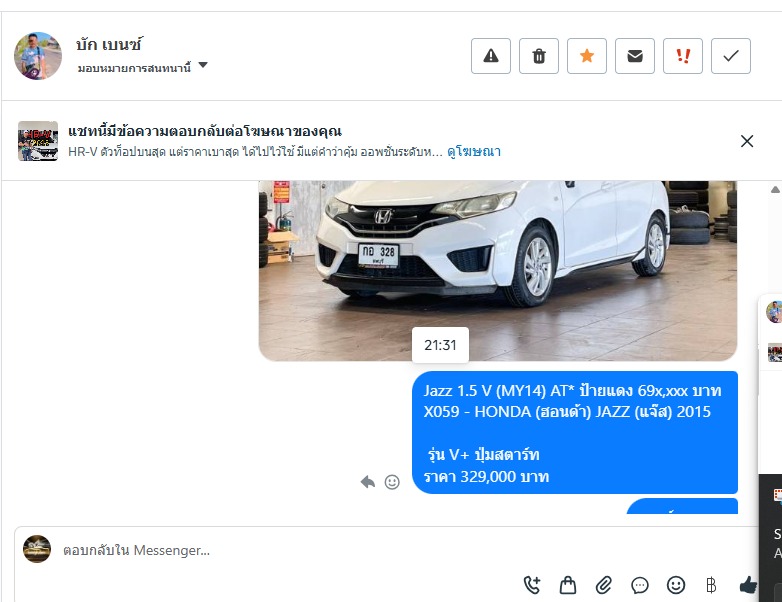This screenshot has width=782, height=602.
Task: Reply to the Jazz 1.5 V message
Action: [x=368, y=482]
